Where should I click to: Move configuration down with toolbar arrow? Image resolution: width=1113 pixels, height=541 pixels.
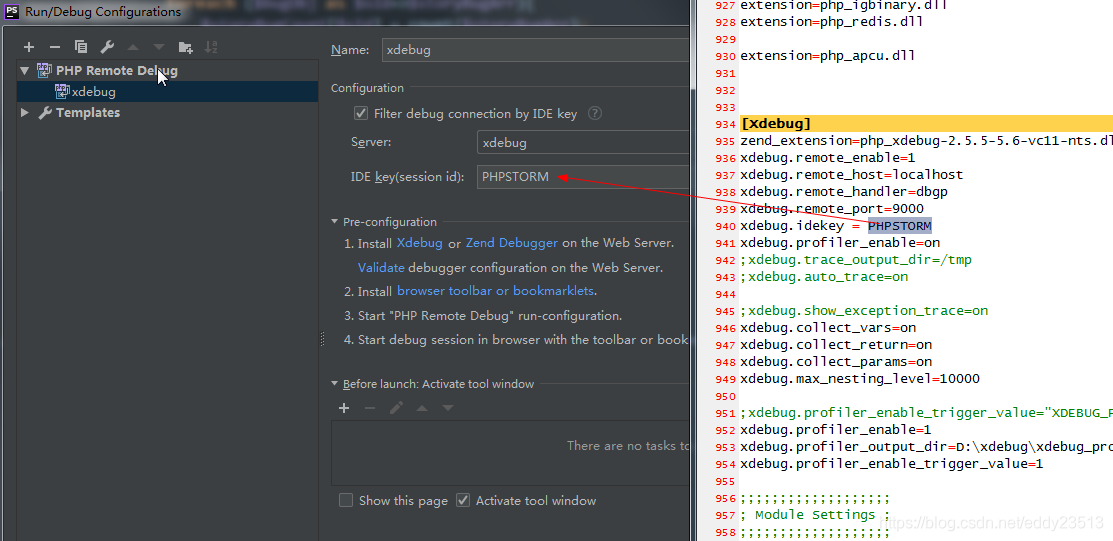(159, 48)
